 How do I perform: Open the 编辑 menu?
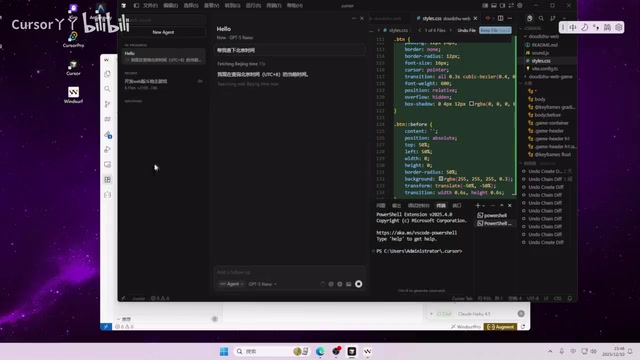tap(171, 6)
